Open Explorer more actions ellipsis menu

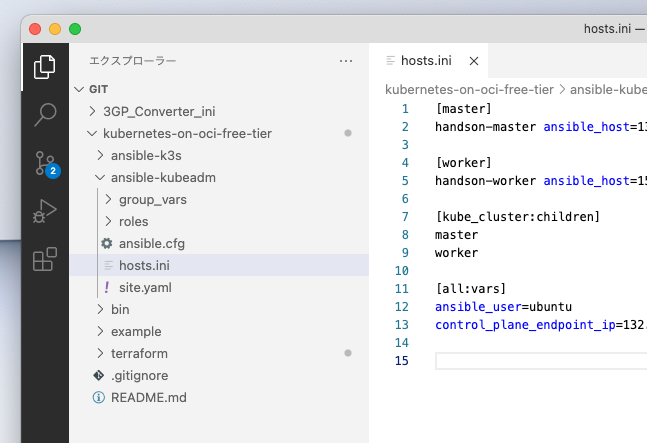(x=346, y=61)
